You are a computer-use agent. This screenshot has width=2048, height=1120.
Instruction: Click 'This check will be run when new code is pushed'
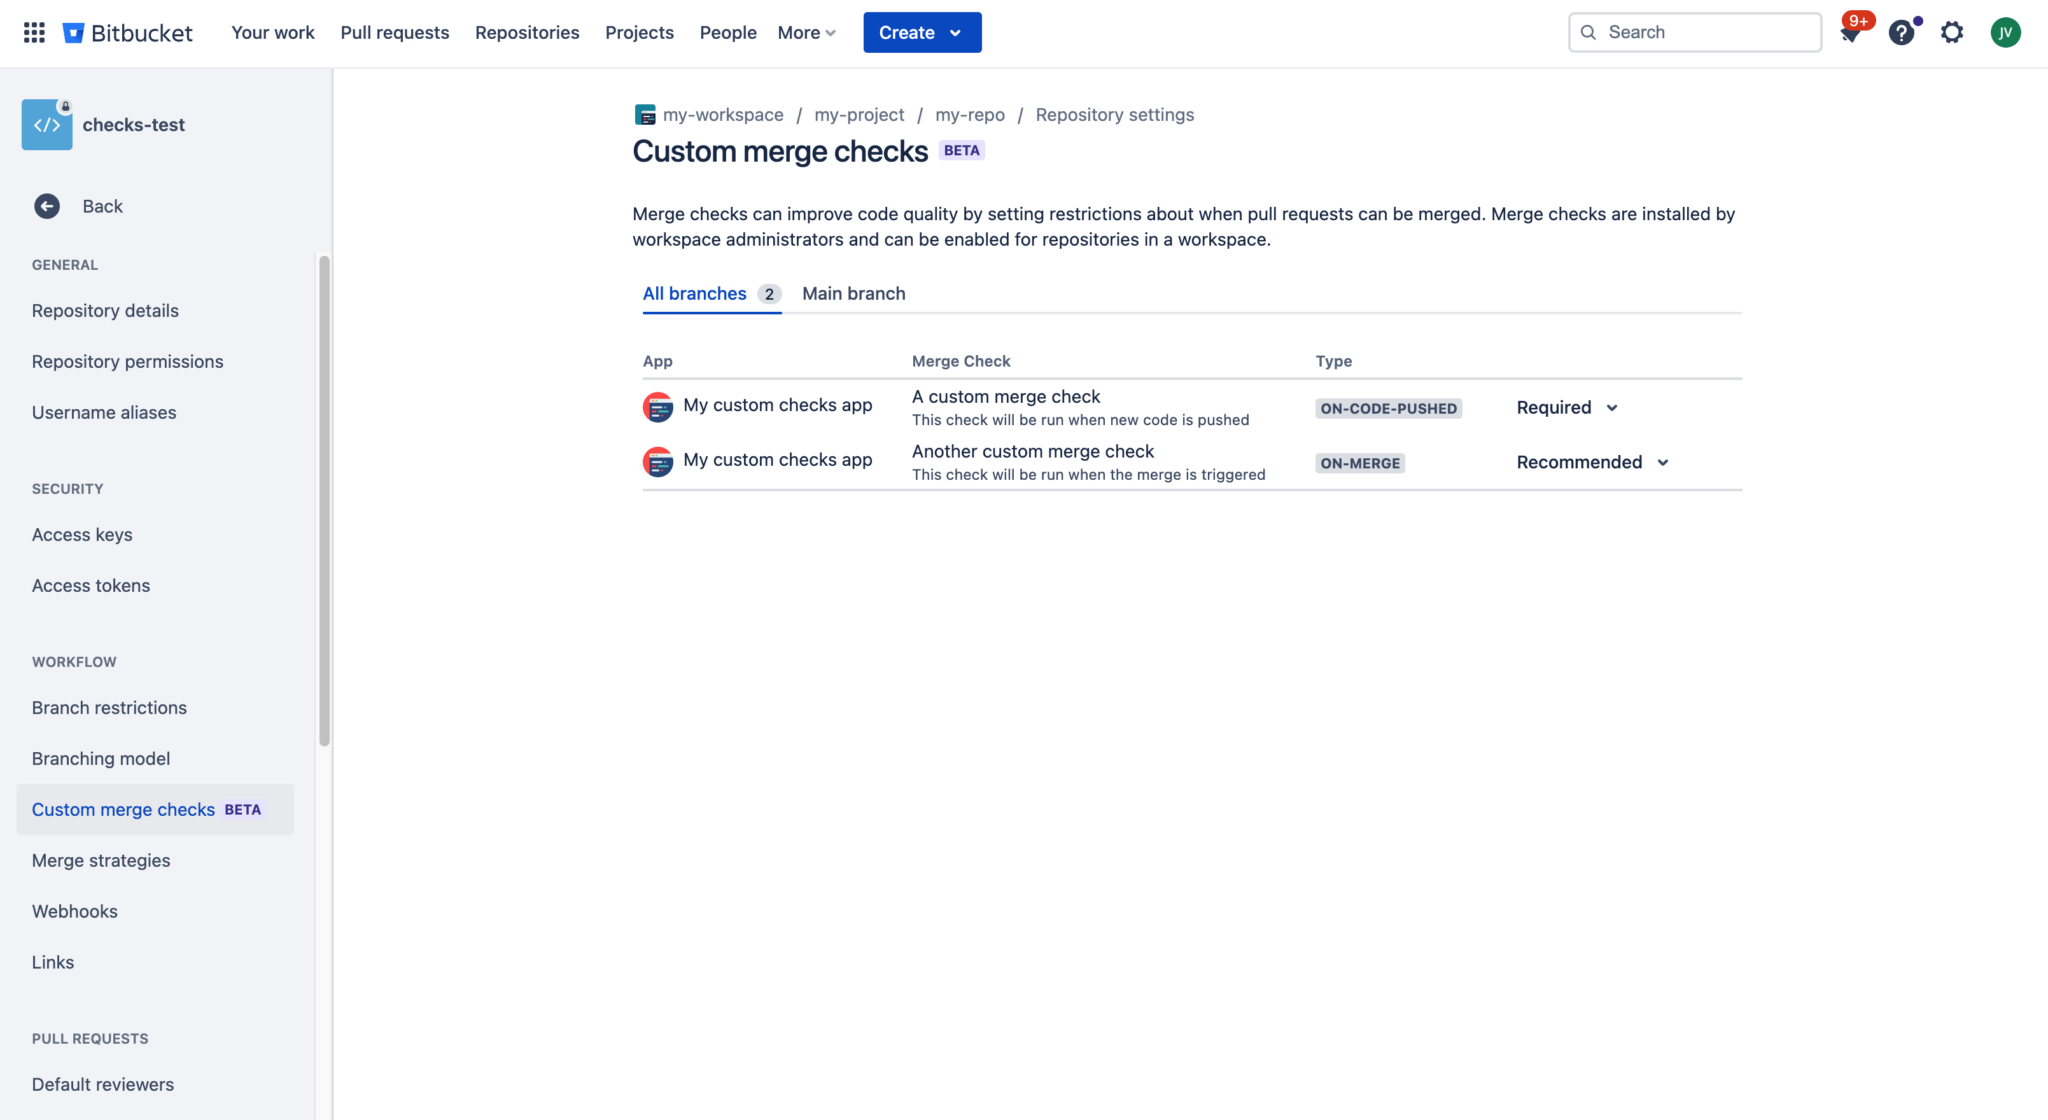(x=1081, y=420)
